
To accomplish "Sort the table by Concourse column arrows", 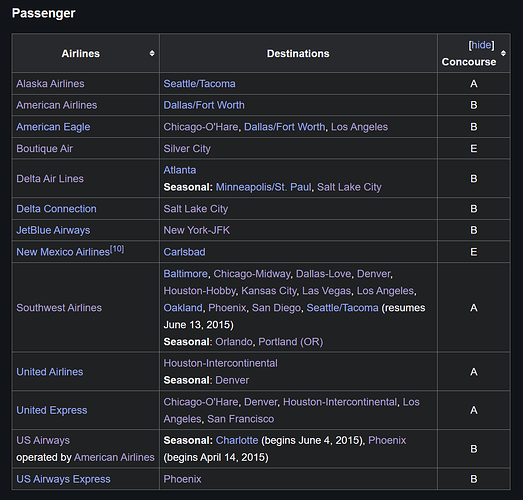I will tap(503, 53).
